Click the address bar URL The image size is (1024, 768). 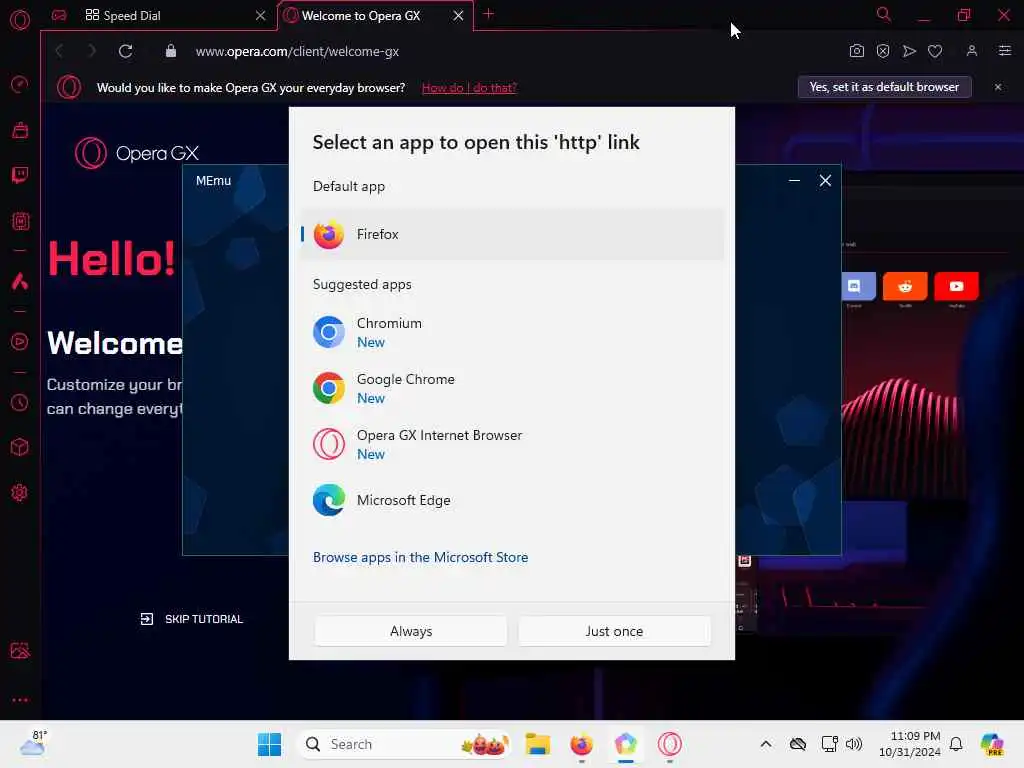coord(297,51)
